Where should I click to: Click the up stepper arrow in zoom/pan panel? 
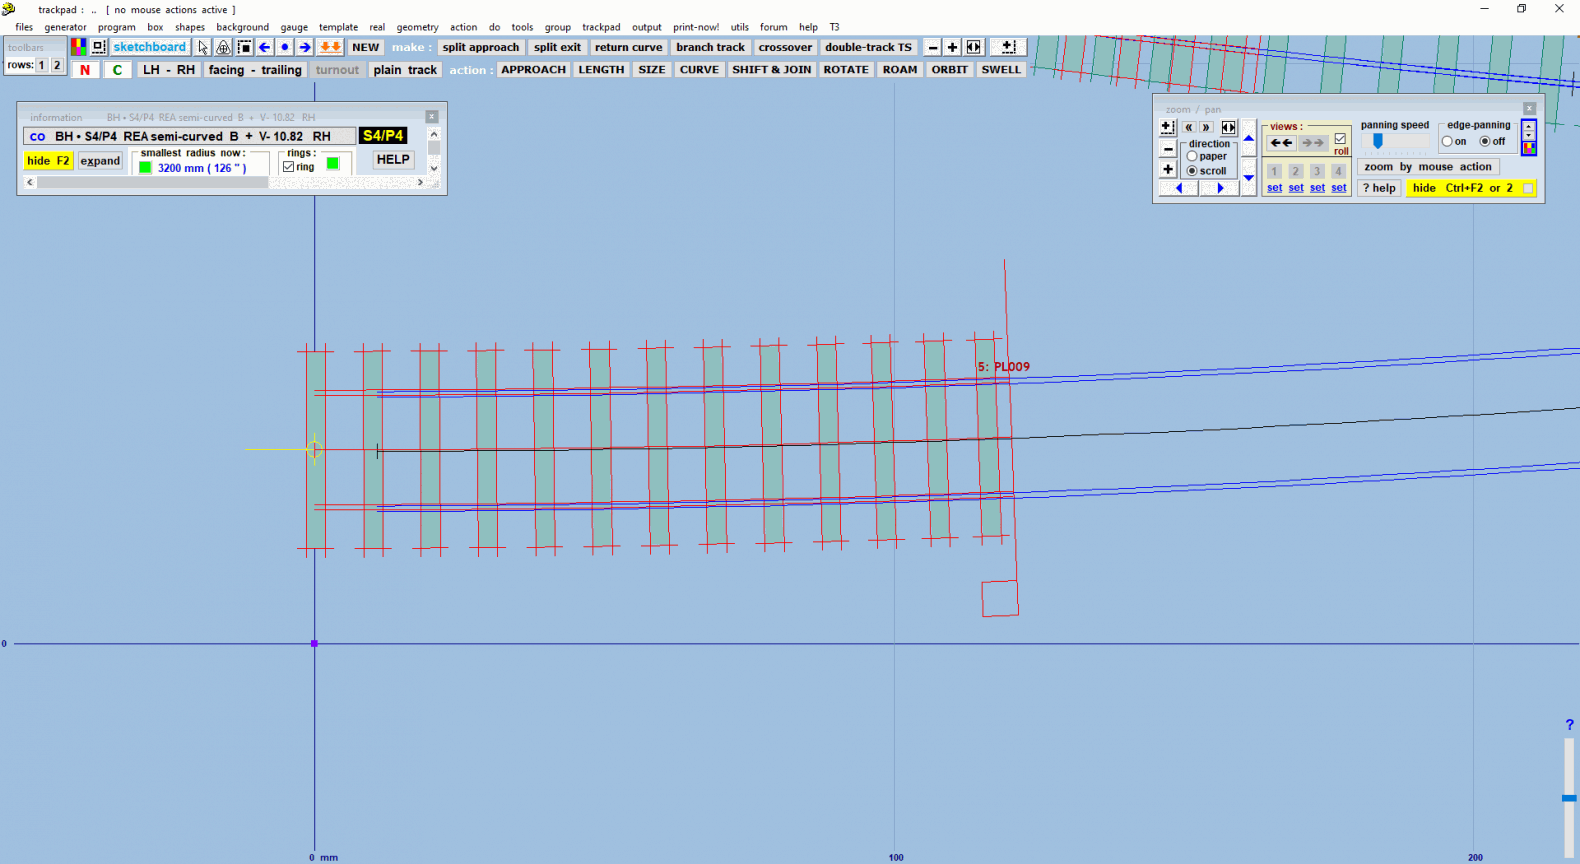1529,126
